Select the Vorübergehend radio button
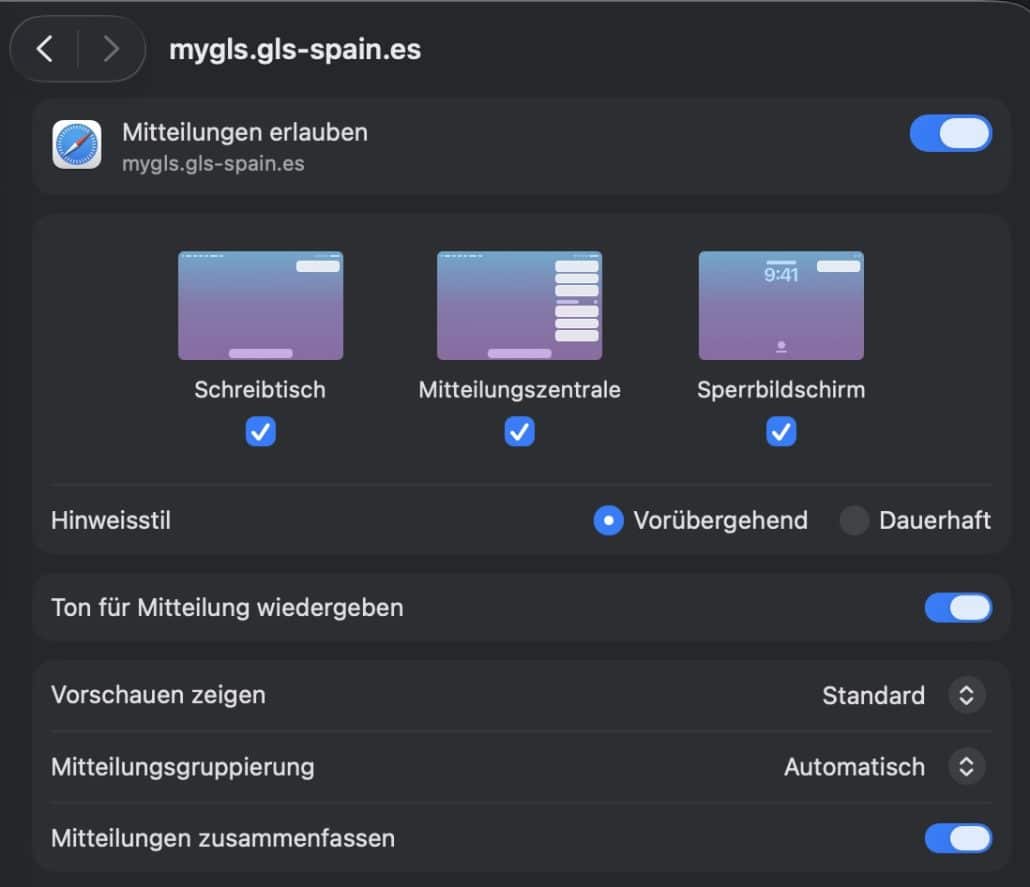This screenshot has height=887, width=1030. pos(608,520)
